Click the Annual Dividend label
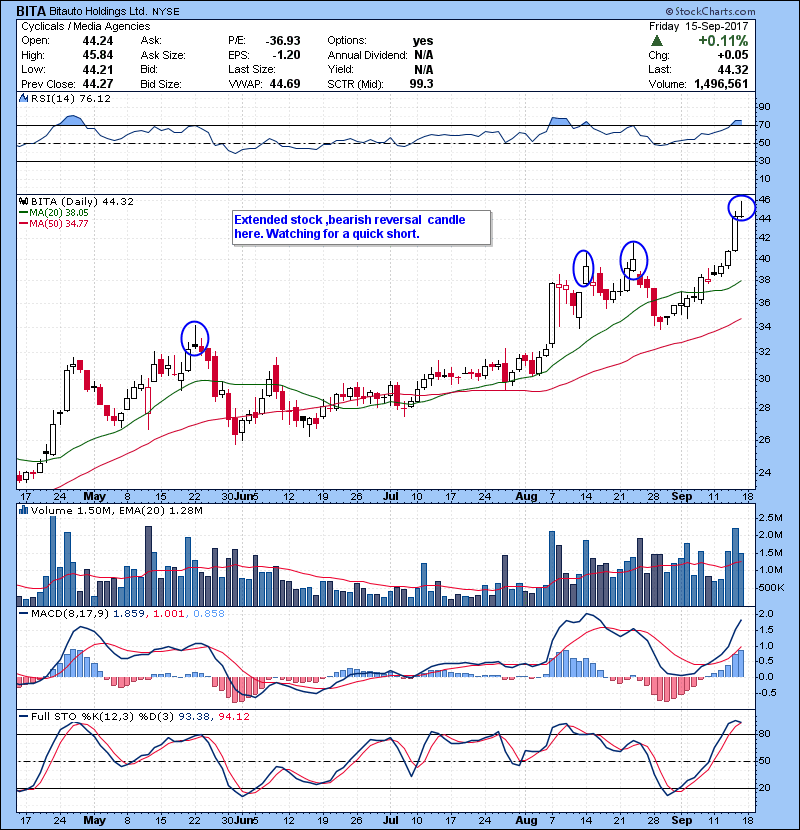This screenshot has height=830, width=800. (x=367, y=55)
